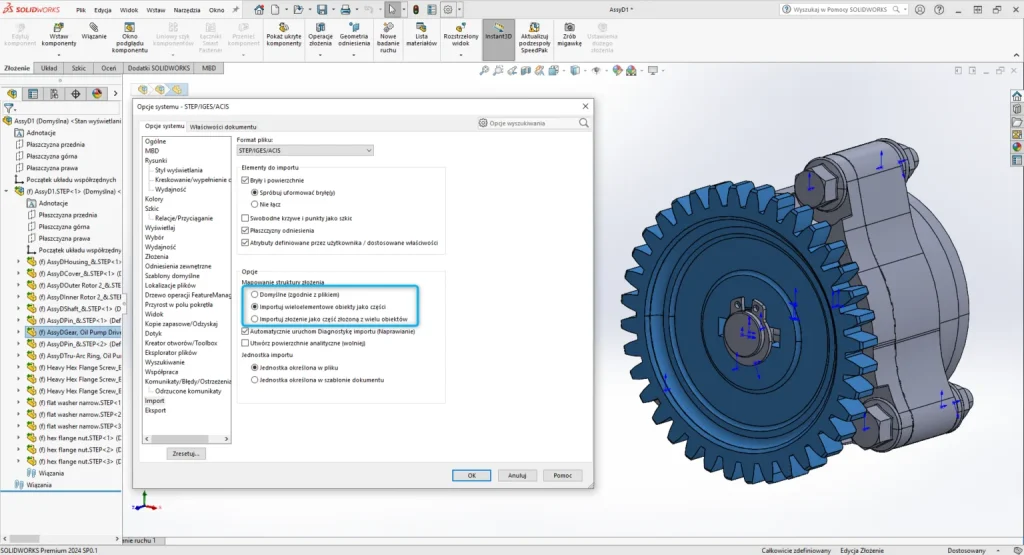Select AssyDShaft_&.STEP<1> tree item

click(78, 309)
